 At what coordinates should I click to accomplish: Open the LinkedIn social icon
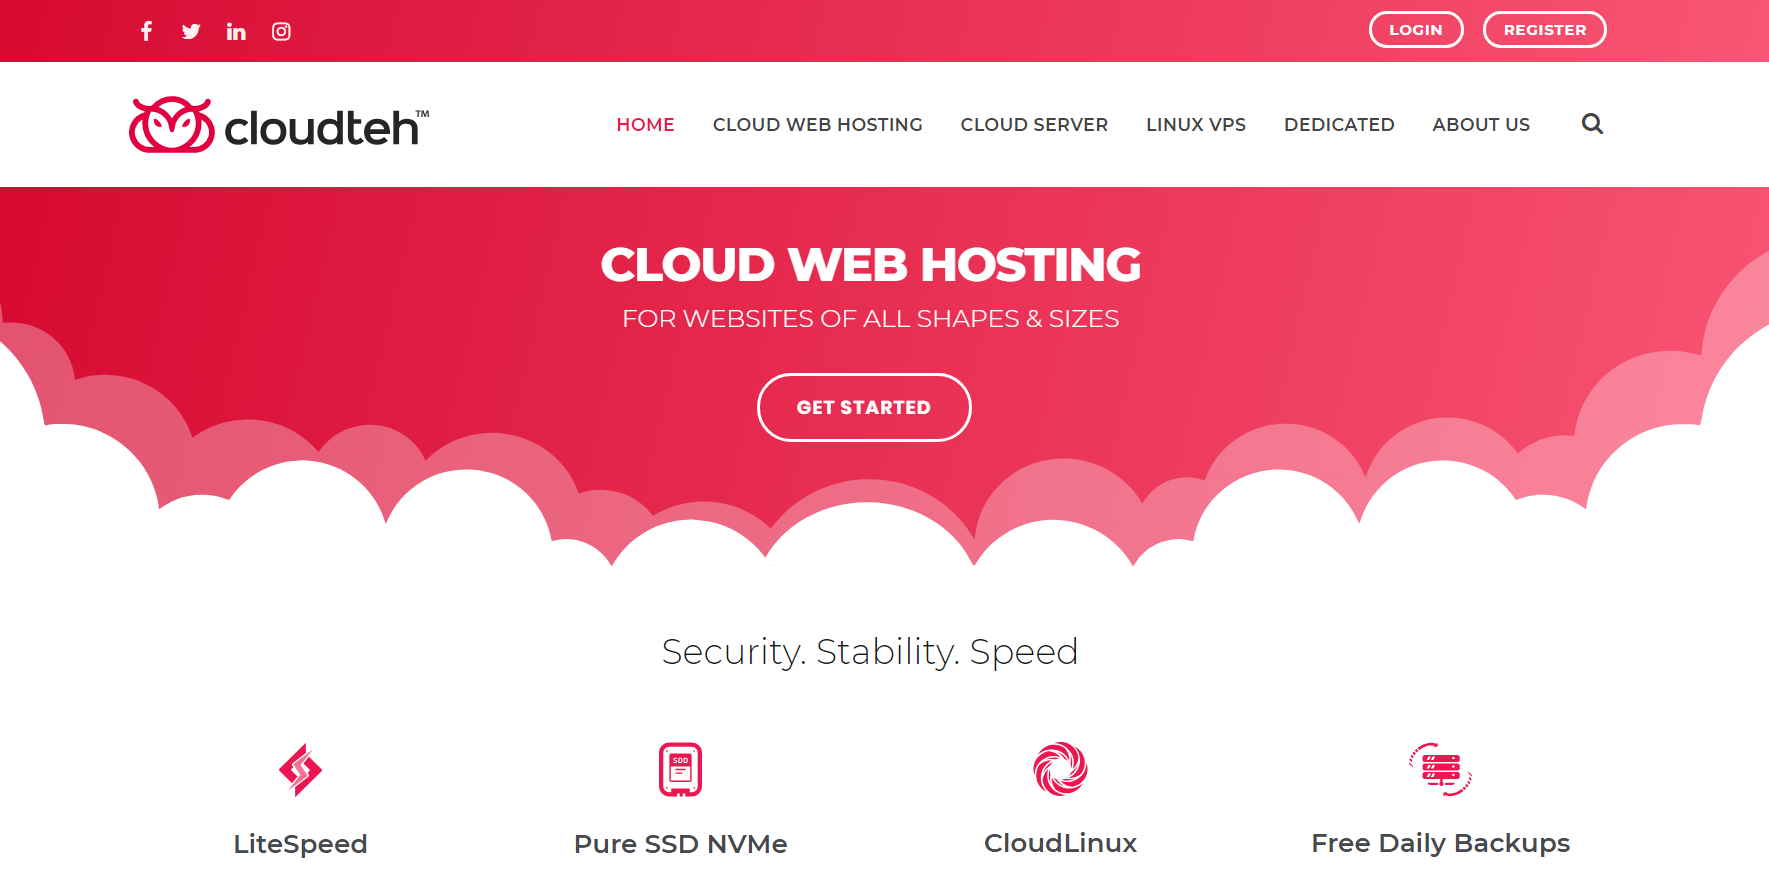tap(236, 31)
